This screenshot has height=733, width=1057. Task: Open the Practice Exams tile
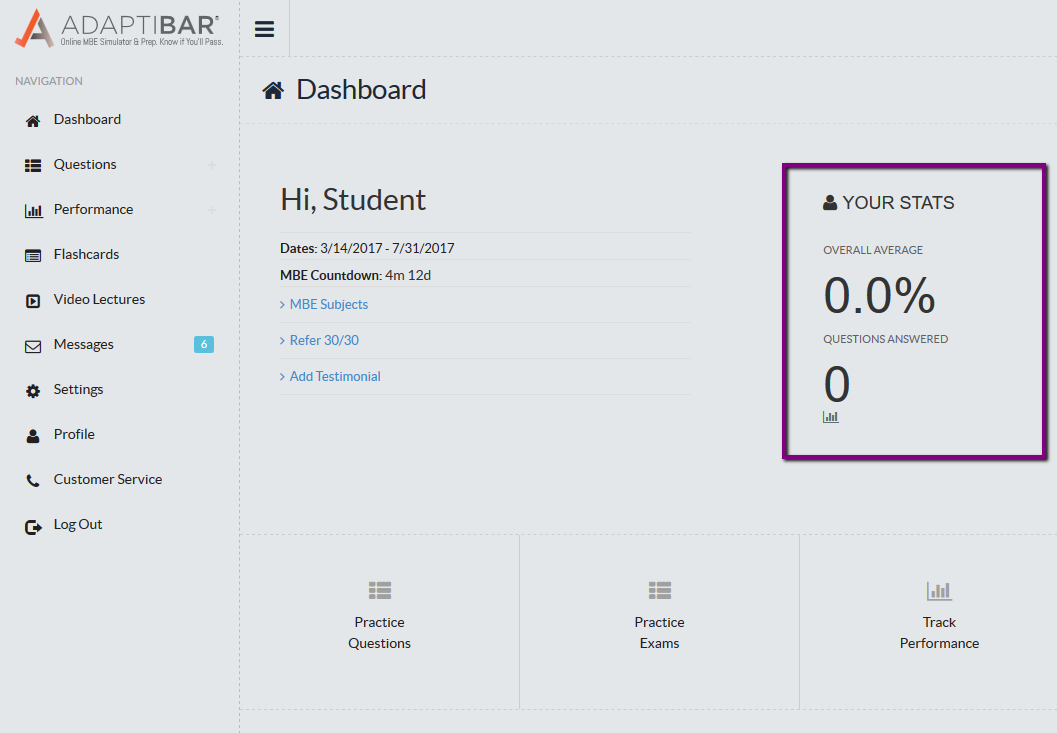coord(659,620)
